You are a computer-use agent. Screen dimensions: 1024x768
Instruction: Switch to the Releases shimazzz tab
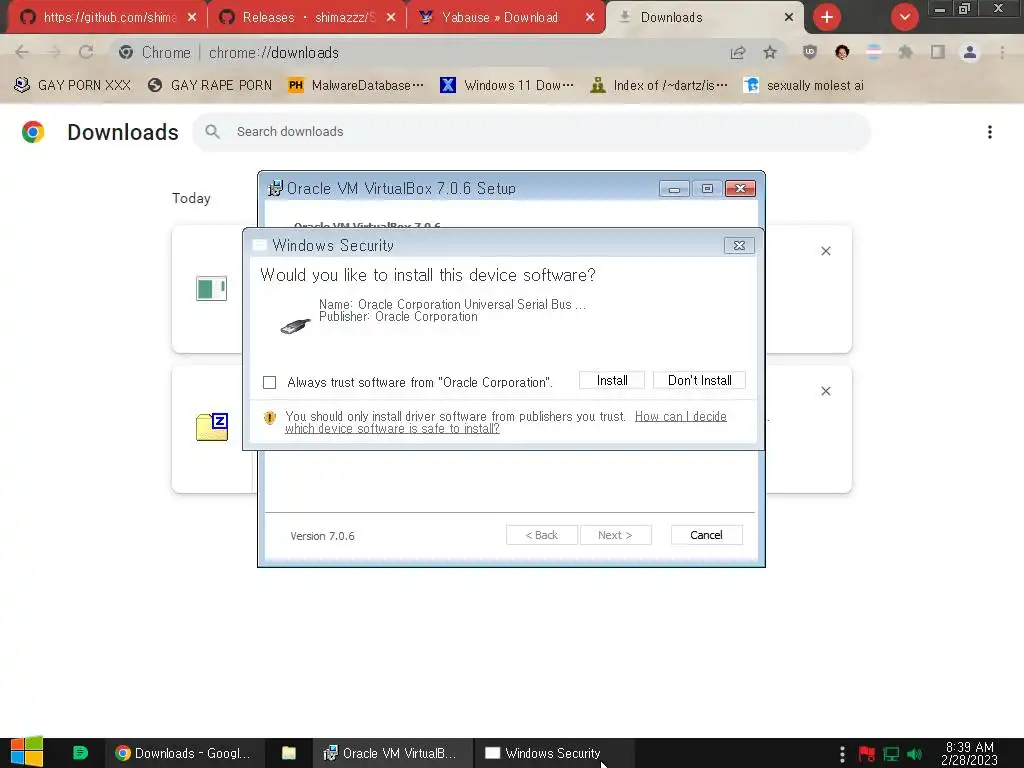(306, 17)
